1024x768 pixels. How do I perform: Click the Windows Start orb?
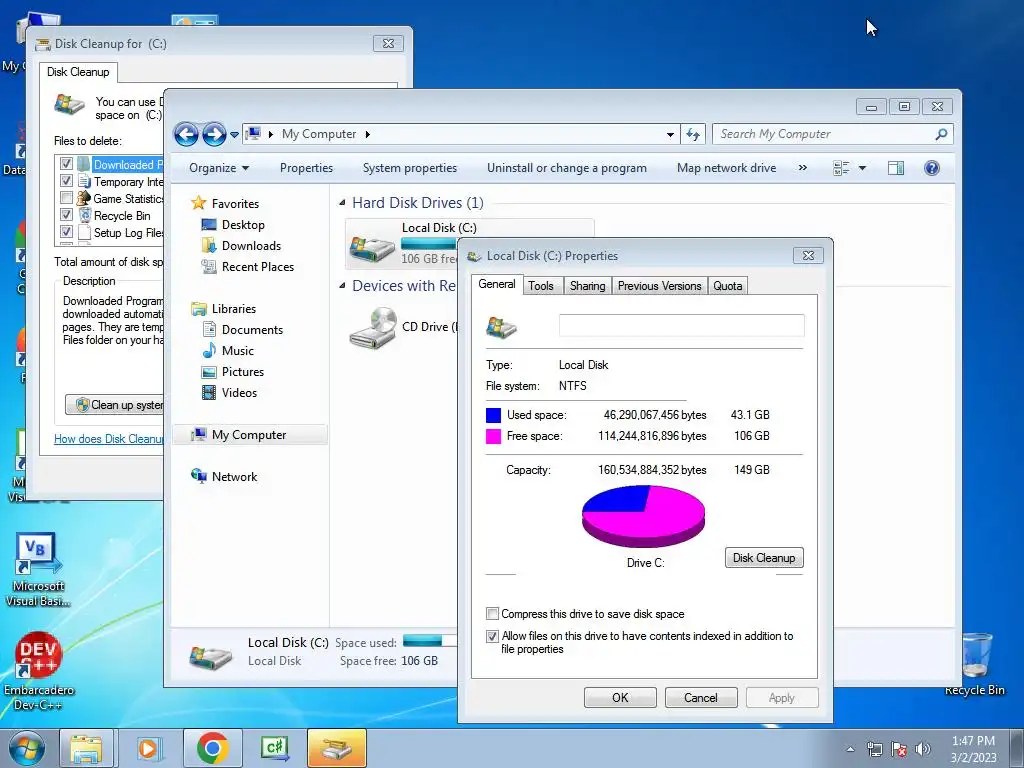[x=27, y=748]
